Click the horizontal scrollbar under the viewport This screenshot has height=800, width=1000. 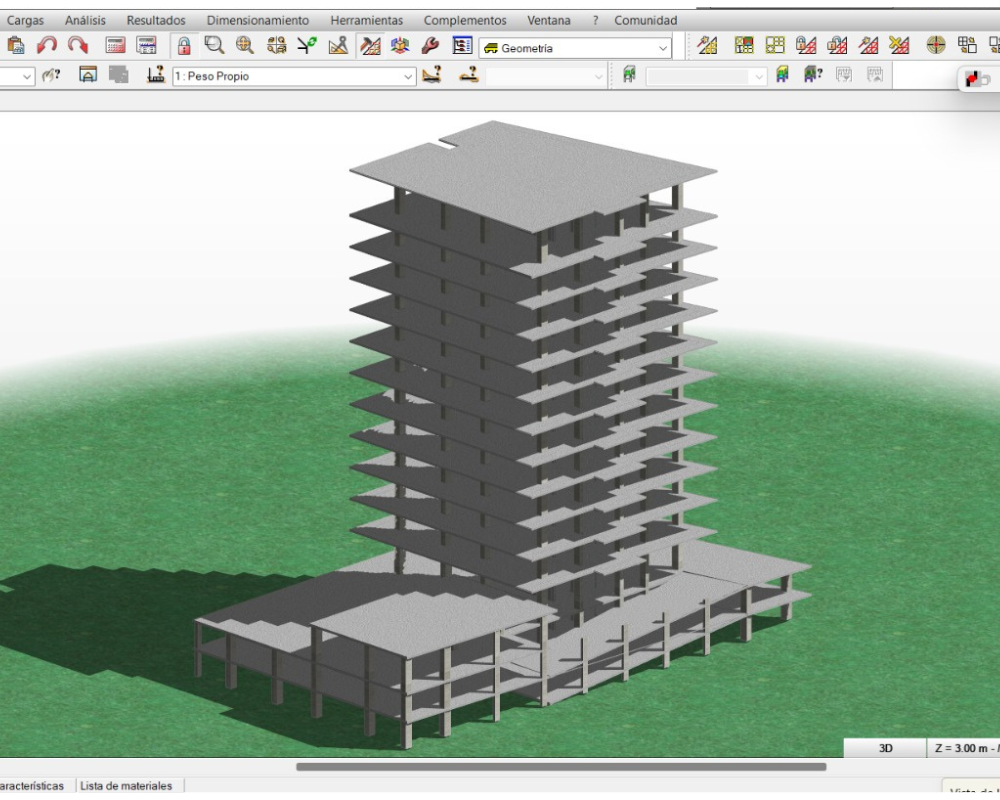560,767
